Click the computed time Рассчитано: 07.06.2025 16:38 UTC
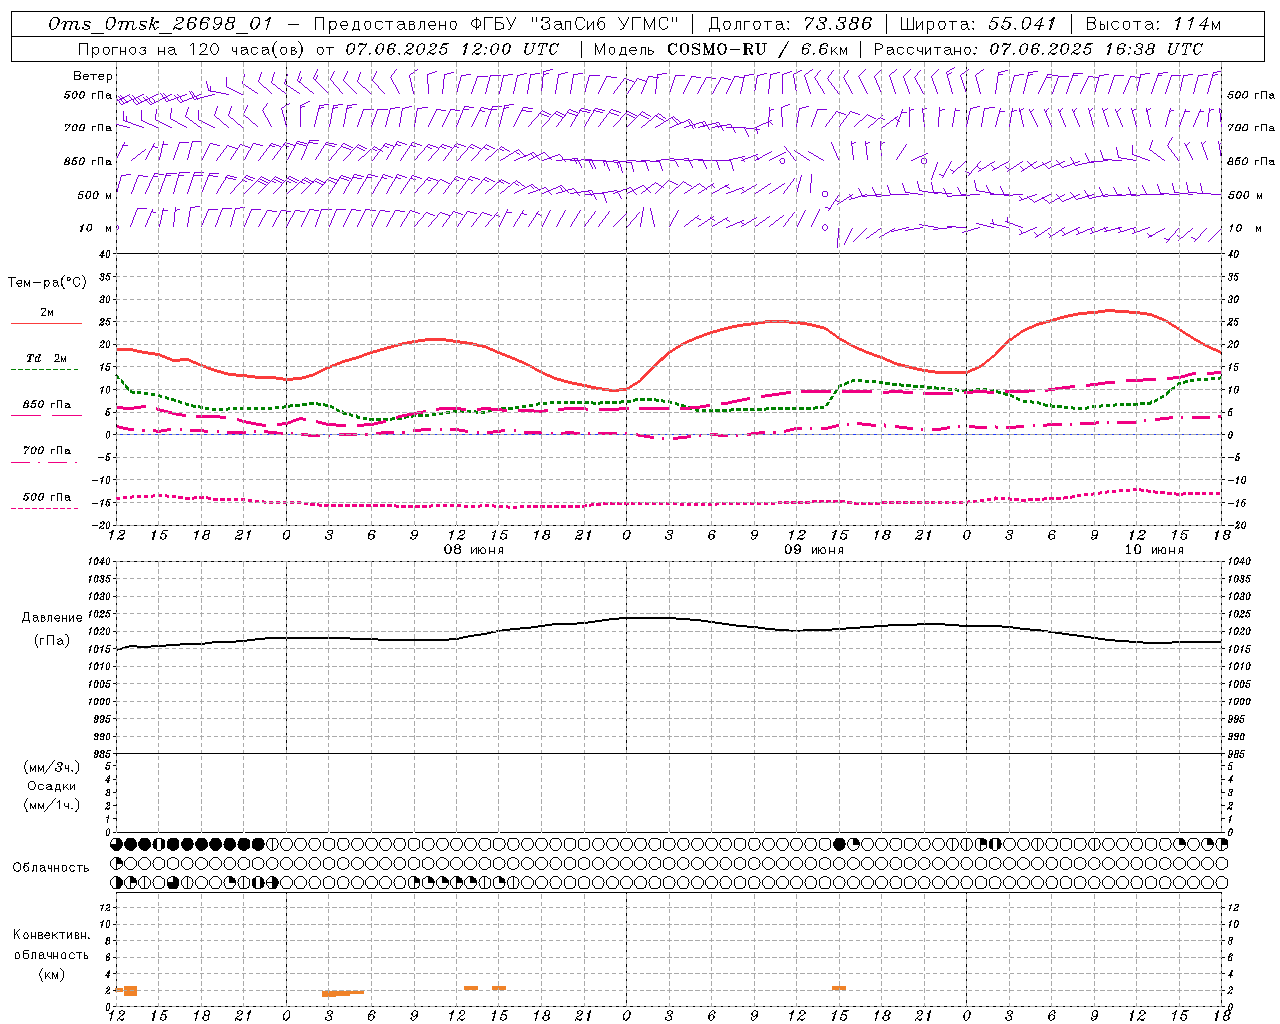The image size is (1280, 1024). (x=1038, y=49)
